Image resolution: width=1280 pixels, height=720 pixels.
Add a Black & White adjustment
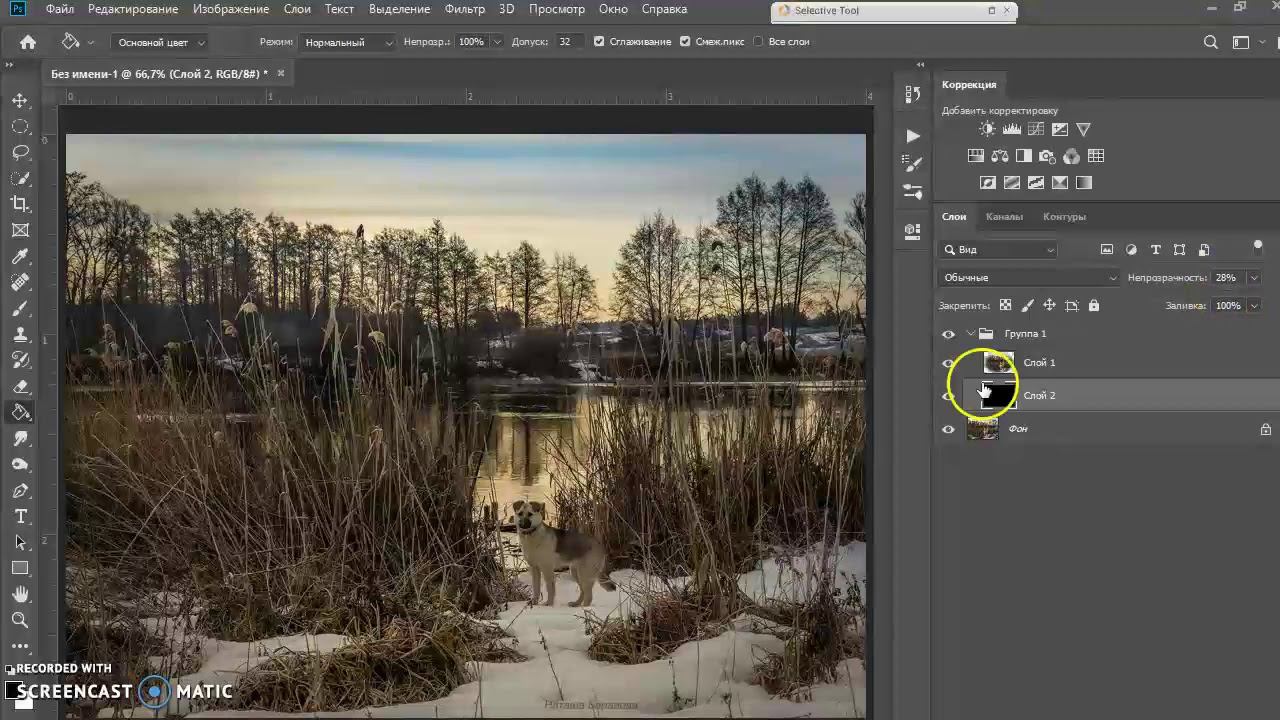[1024, 156]
